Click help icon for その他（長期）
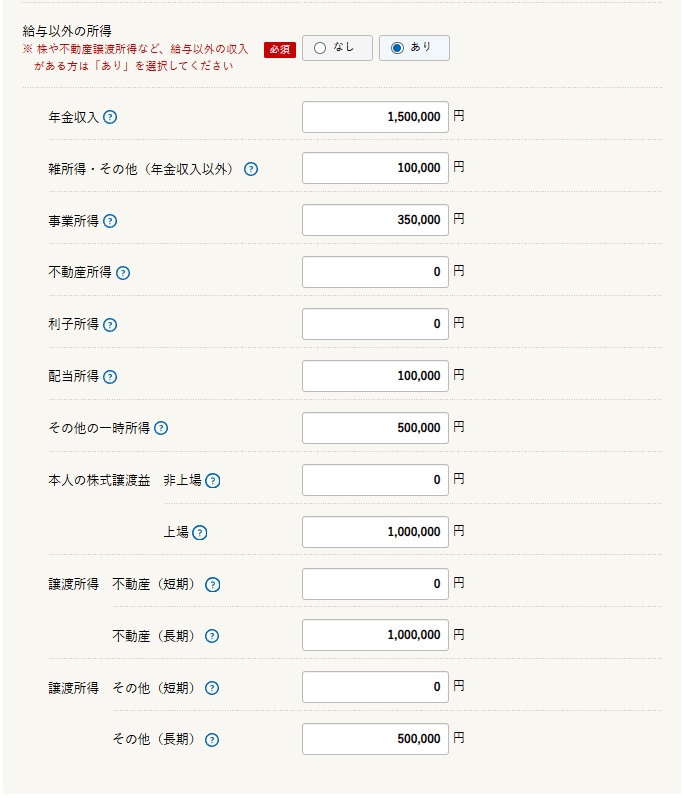The width and height of the screenshot is (683, 798). click(212, 740)
